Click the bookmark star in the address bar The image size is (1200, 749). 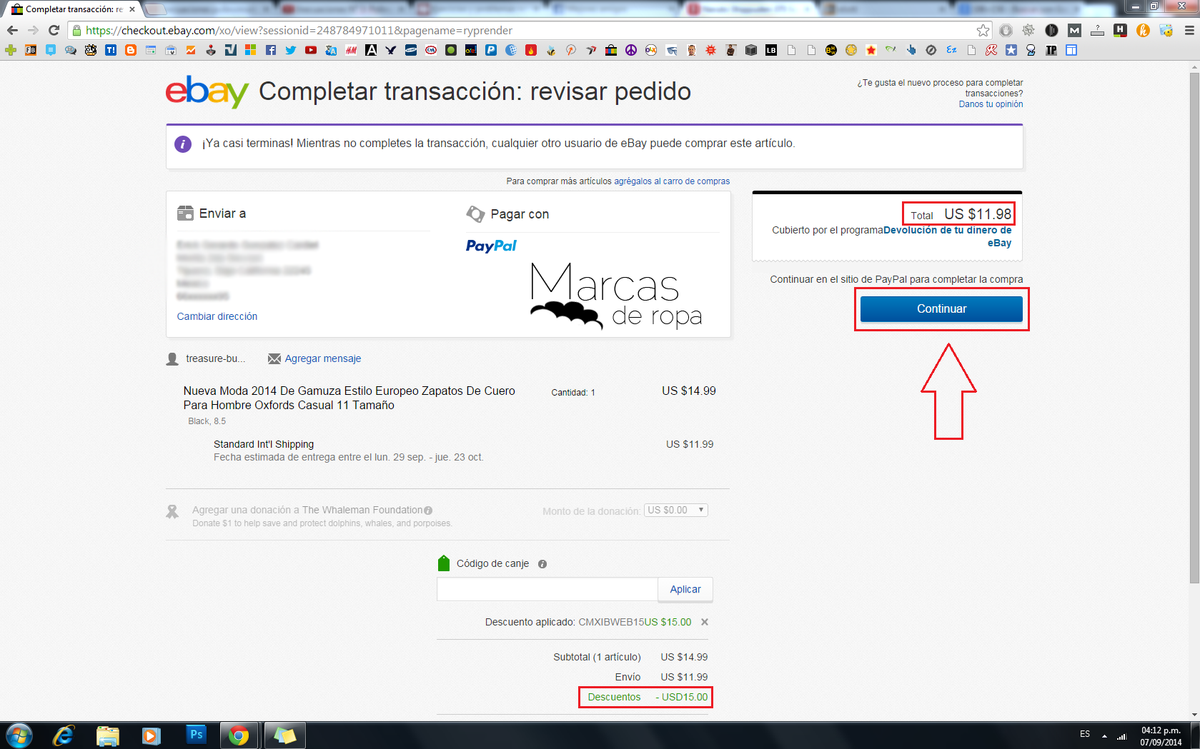[x=985, y=30]
